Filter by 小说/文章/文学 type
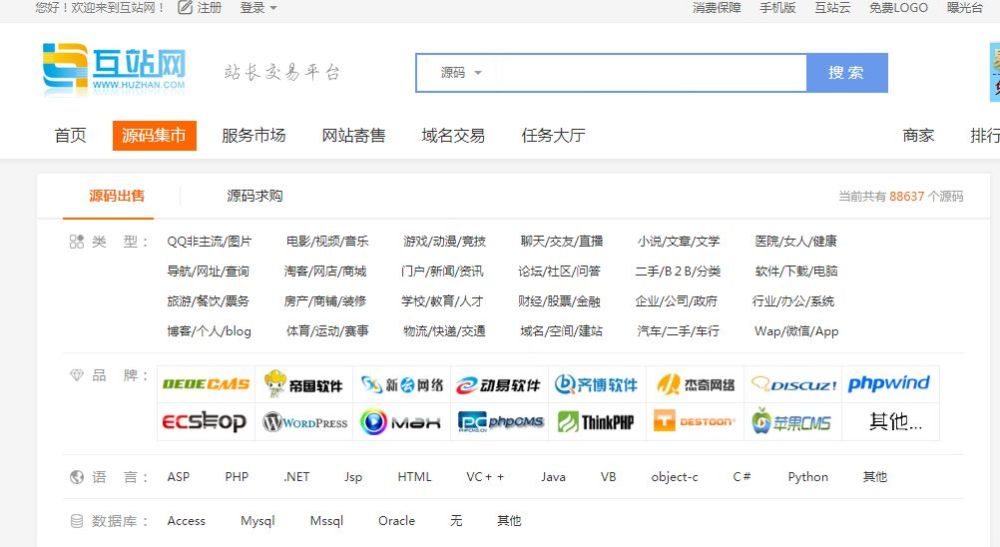 (x=679, y=242)
